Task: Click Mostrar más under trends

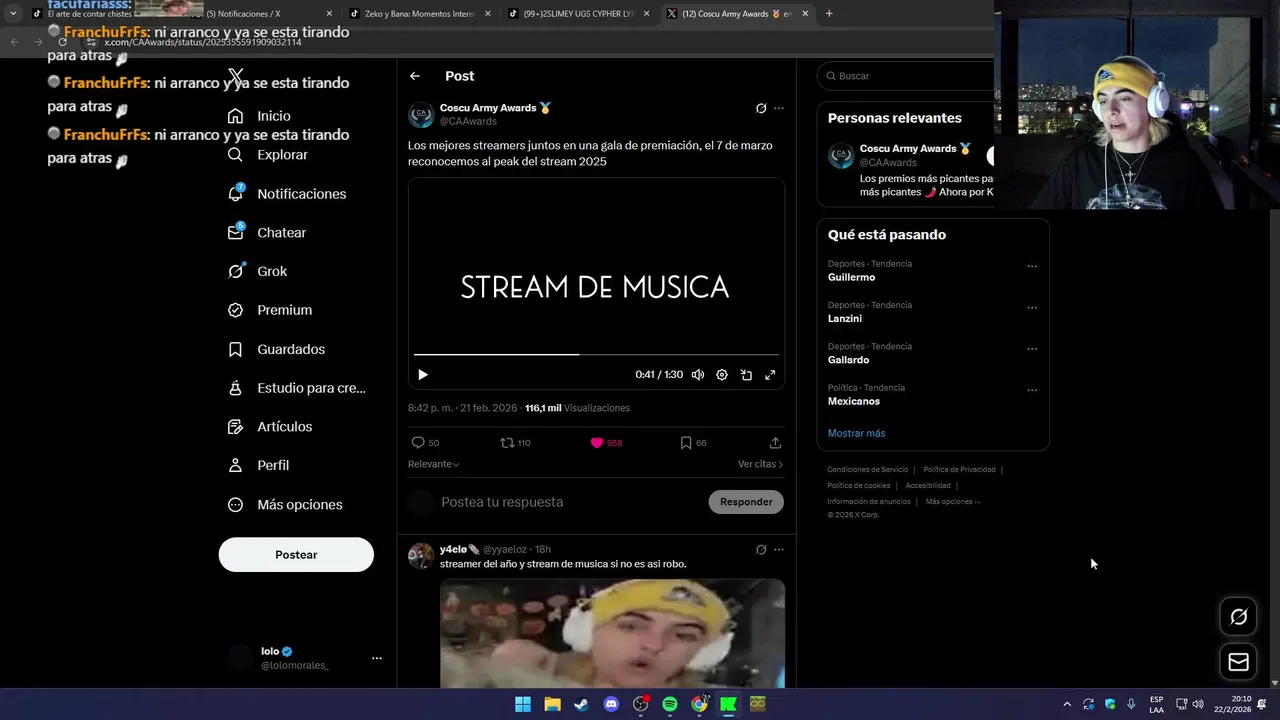Action: click(856, 433)
